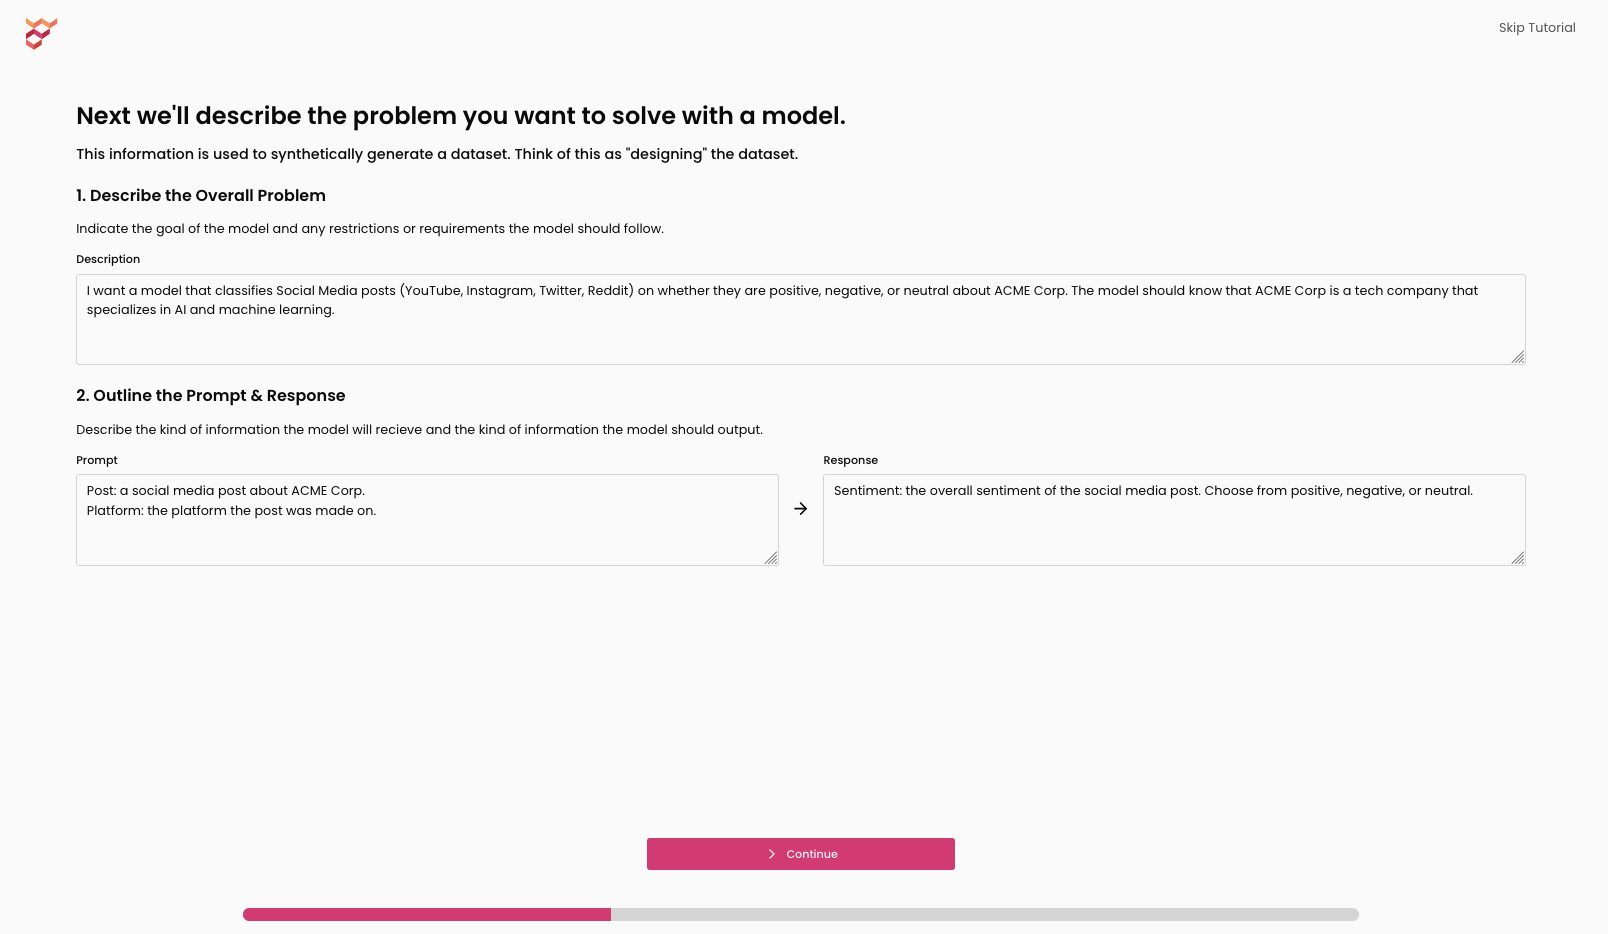Click the "Indicate the goal of the model" hint

tap(370, 229)
